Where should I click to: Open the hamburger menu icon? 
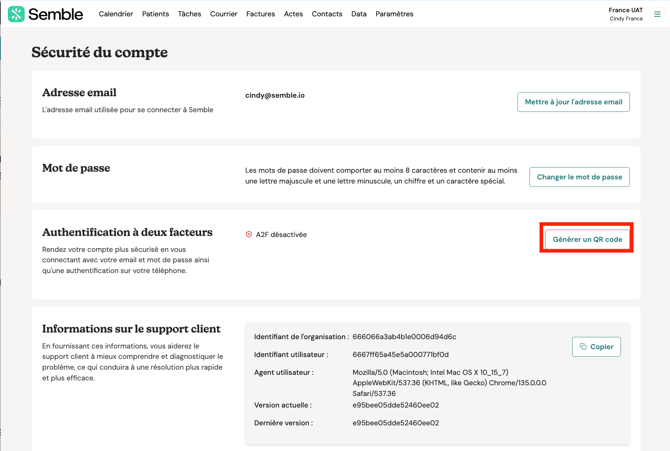pyautogui.click(x=657, y=14)
